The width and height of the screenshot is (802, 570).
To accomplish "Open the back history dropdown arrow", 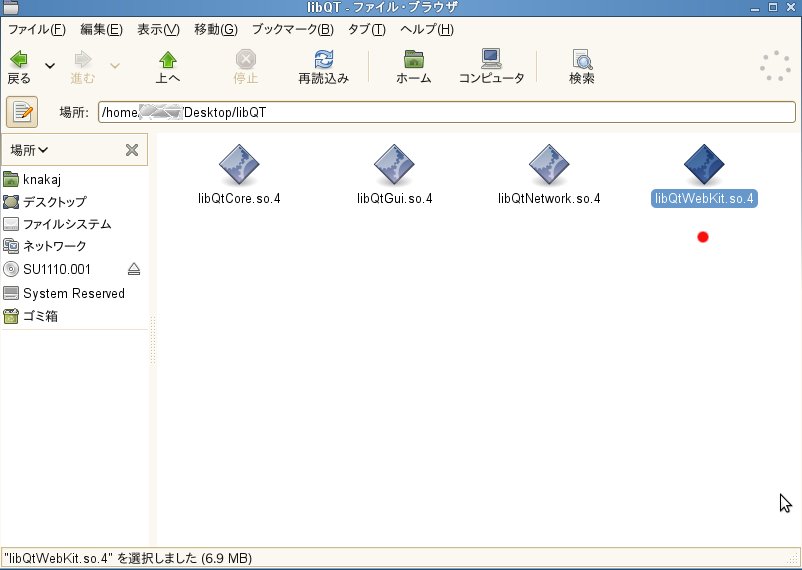I will pos(50,65).
